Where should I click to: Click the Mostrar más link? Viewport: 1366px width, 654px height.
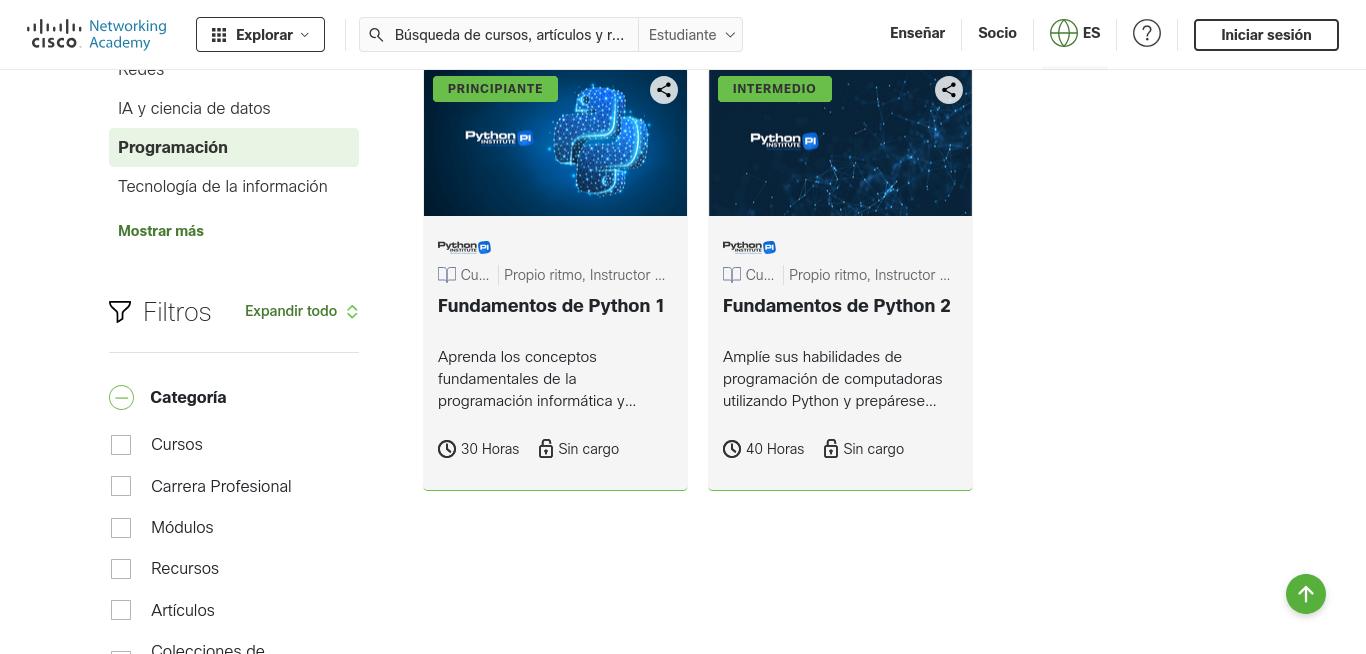click(x=161, y=231)
